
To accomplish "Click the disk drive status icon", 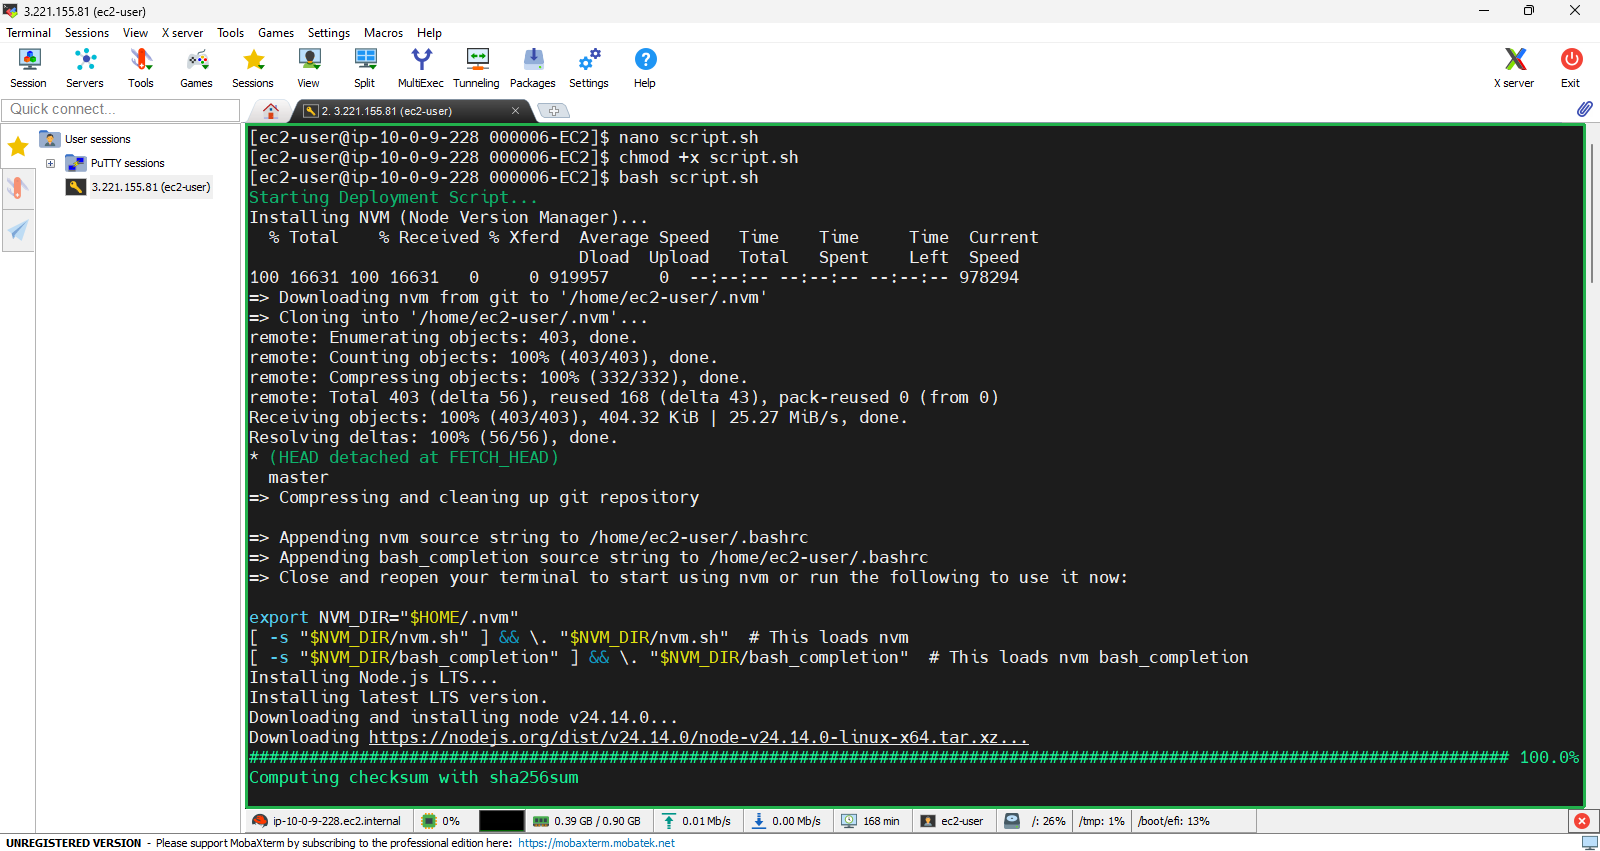I will (x=1012, y=821).
